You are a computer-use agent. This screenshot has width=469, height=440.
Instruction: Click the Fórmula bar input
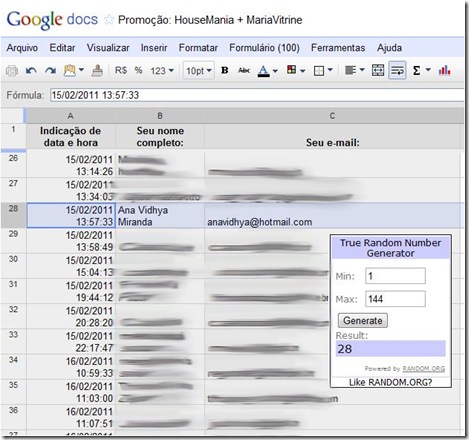[257, 95]
